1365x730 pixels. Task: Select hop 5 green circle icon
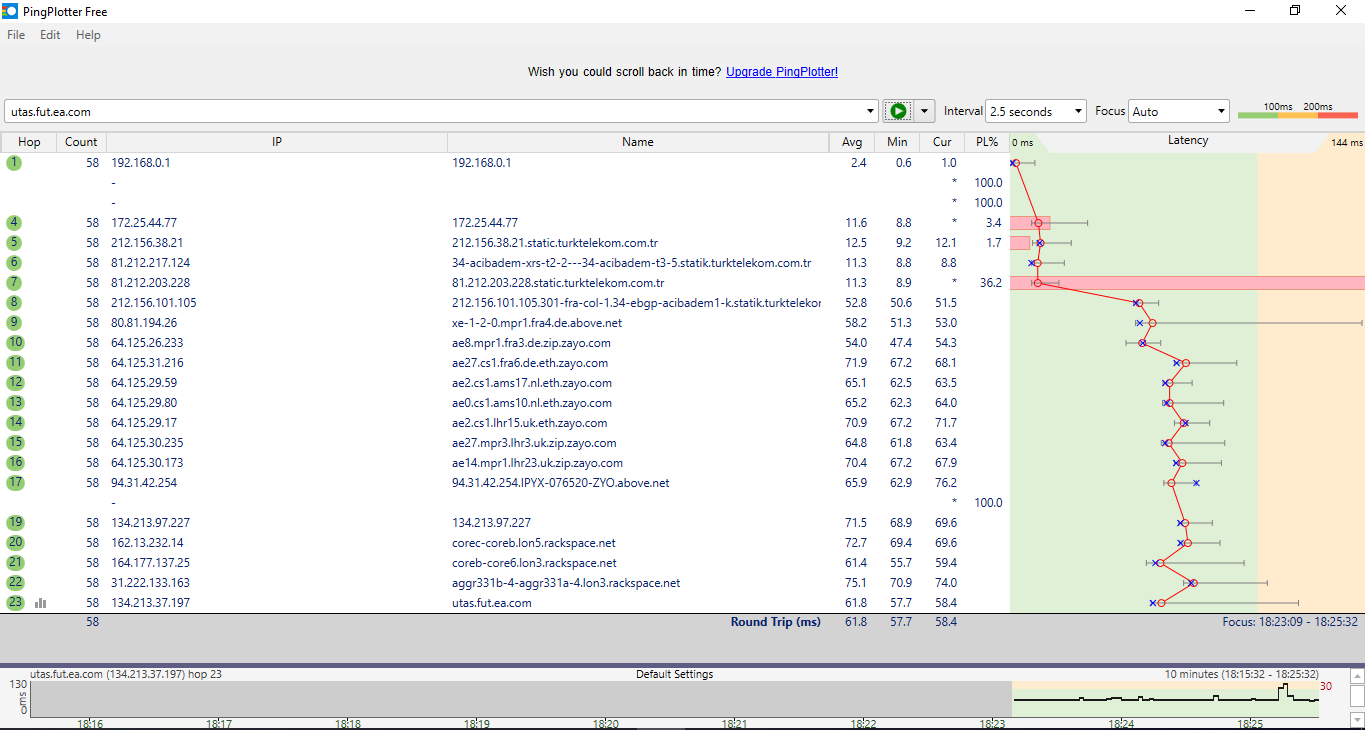[14, 243]
